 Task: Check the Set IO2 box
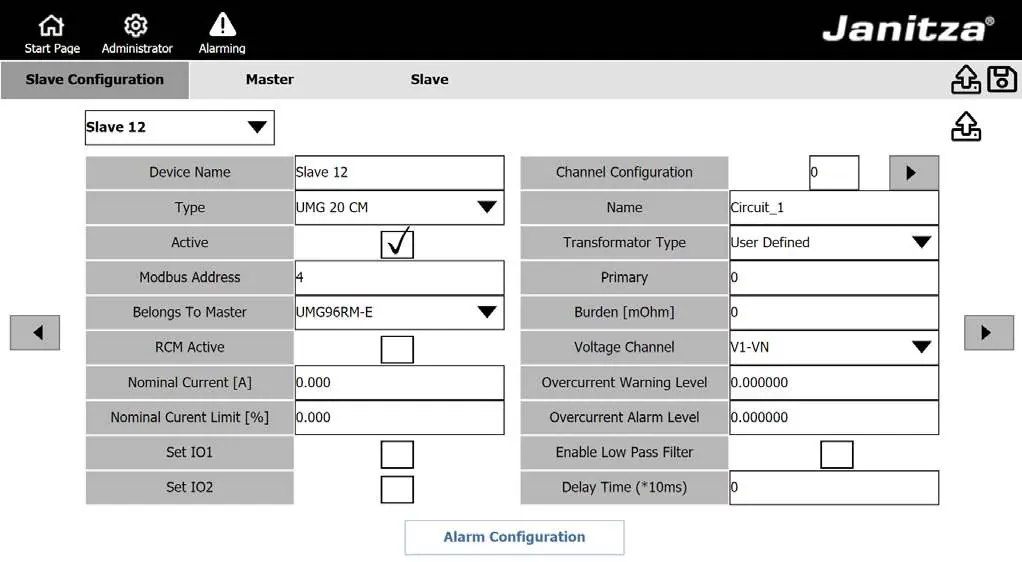(x=397, y=490)
